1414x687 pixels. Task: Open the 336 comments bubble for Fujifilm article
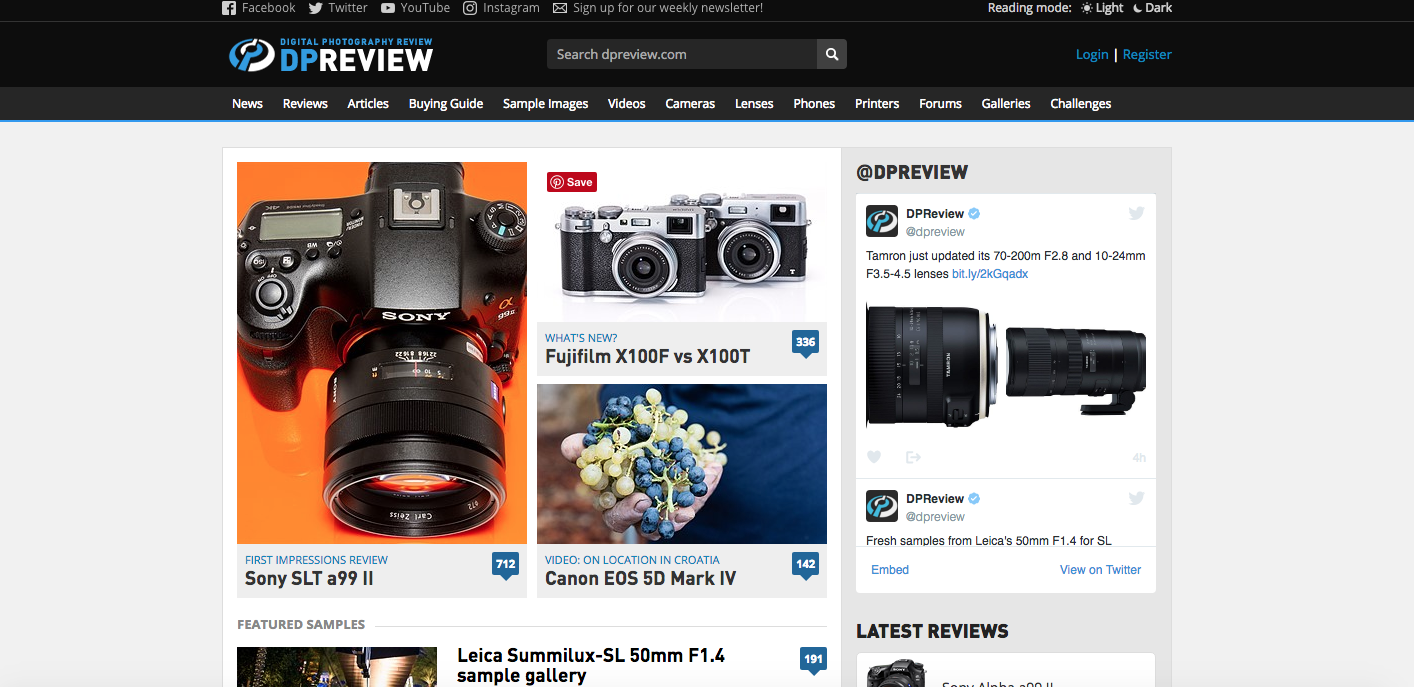pyautogui.click(x=805, y=344)
